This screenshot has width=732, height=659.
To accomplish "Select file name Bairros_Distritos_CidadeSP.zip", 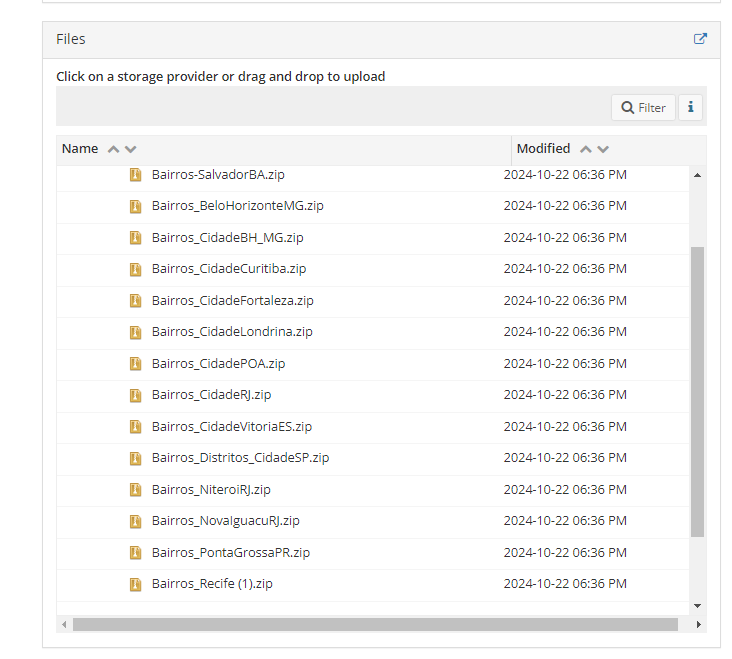I will pos(240,458).
